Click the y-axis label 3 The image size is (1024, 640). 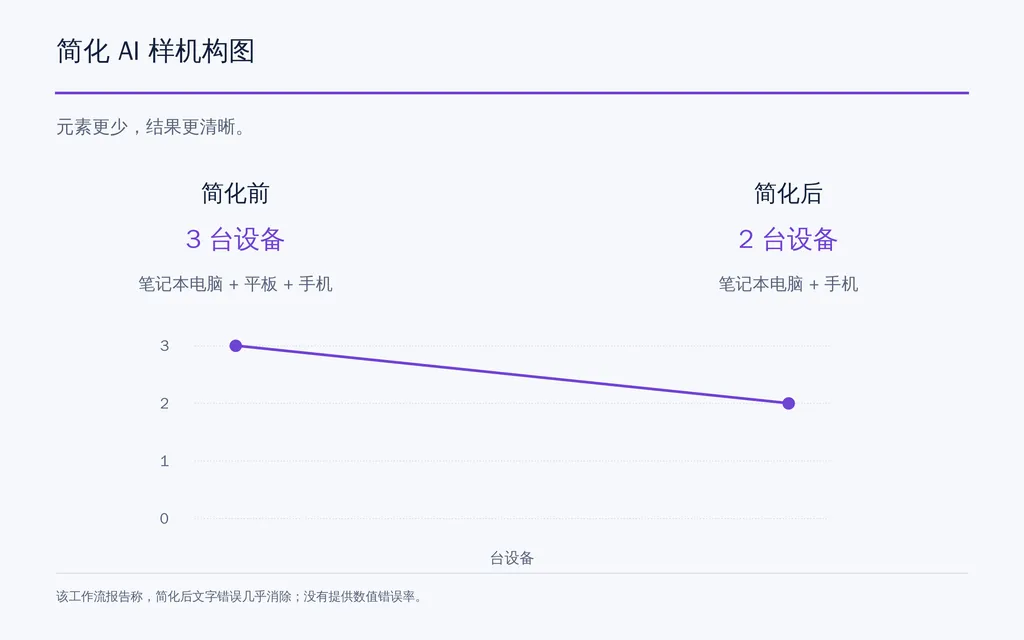coord(165,345)
